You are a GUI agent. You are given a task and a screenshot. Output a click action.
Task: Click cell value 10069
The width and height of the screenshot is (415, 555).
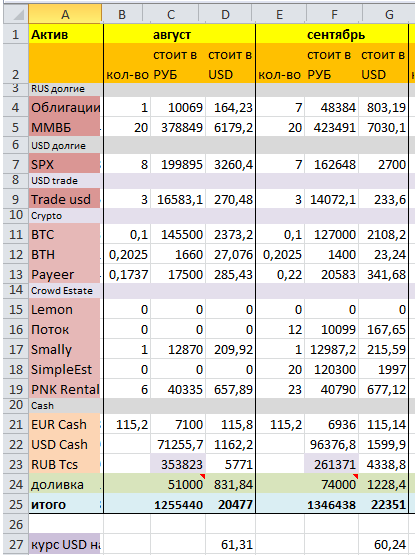pyautogui.click(x=178, y=107)
